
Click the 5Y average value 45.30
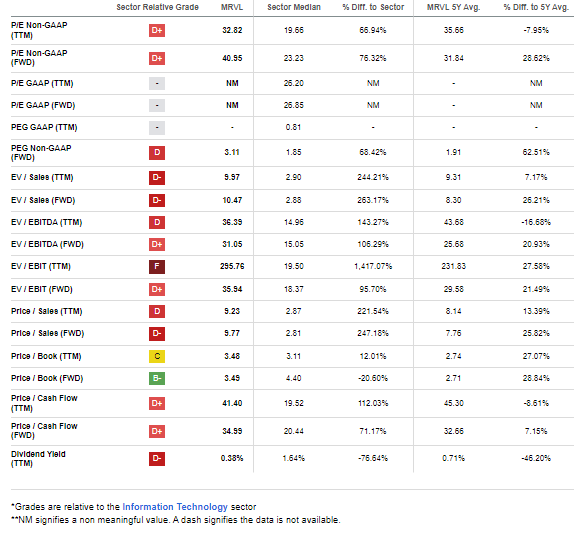(x=453, y=403)
